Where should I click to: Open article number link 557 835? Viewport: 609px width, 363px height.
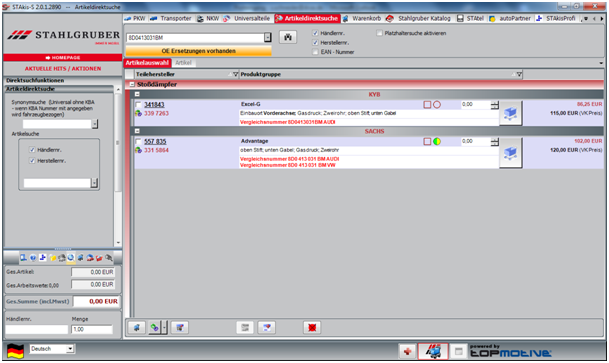pyautogui.click(x=155, y=141)
